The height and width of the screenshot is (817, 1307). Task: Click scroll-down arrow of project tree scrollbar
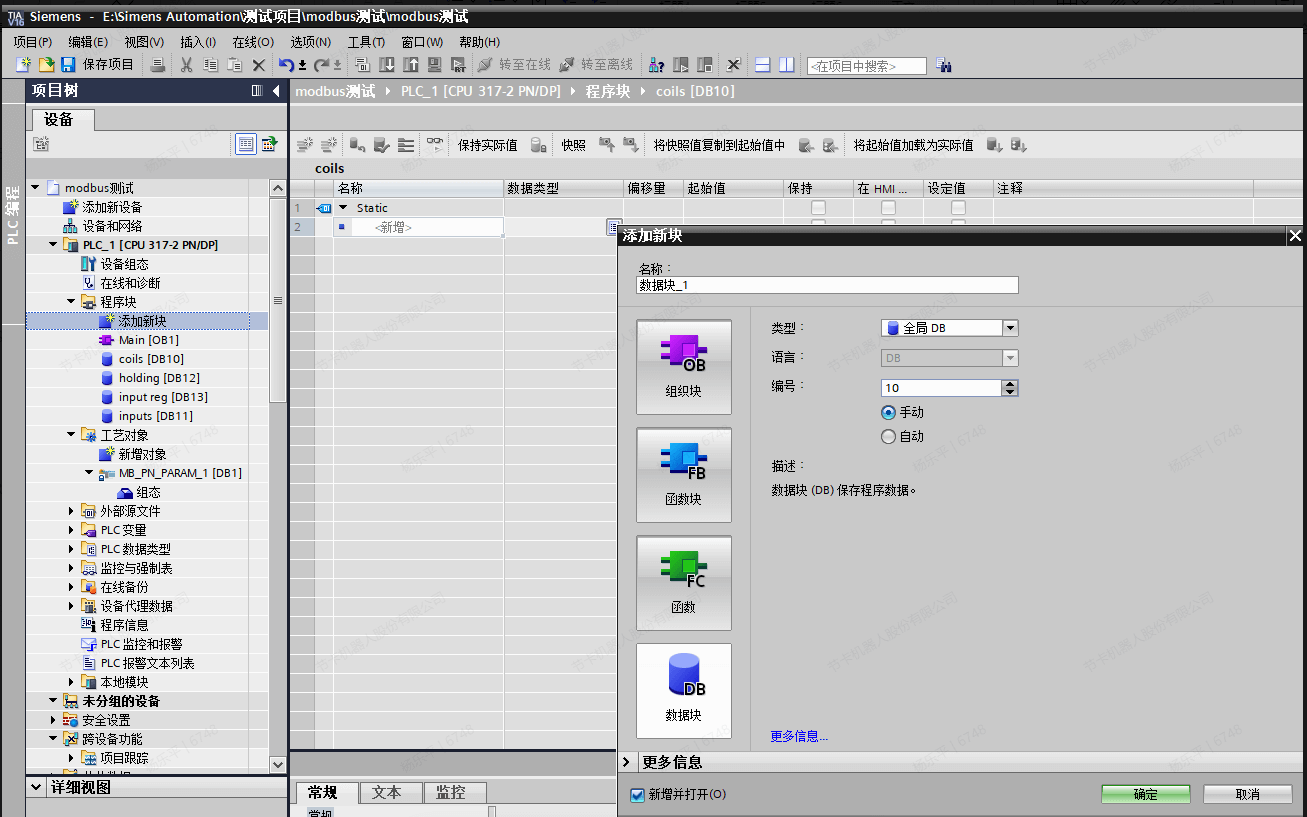coord(278,764)
